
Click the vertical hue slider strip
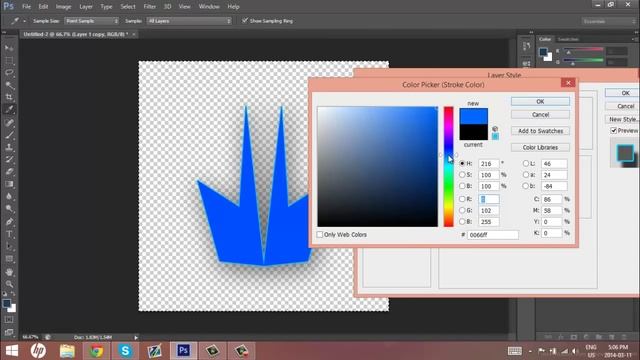click(449, 167)
